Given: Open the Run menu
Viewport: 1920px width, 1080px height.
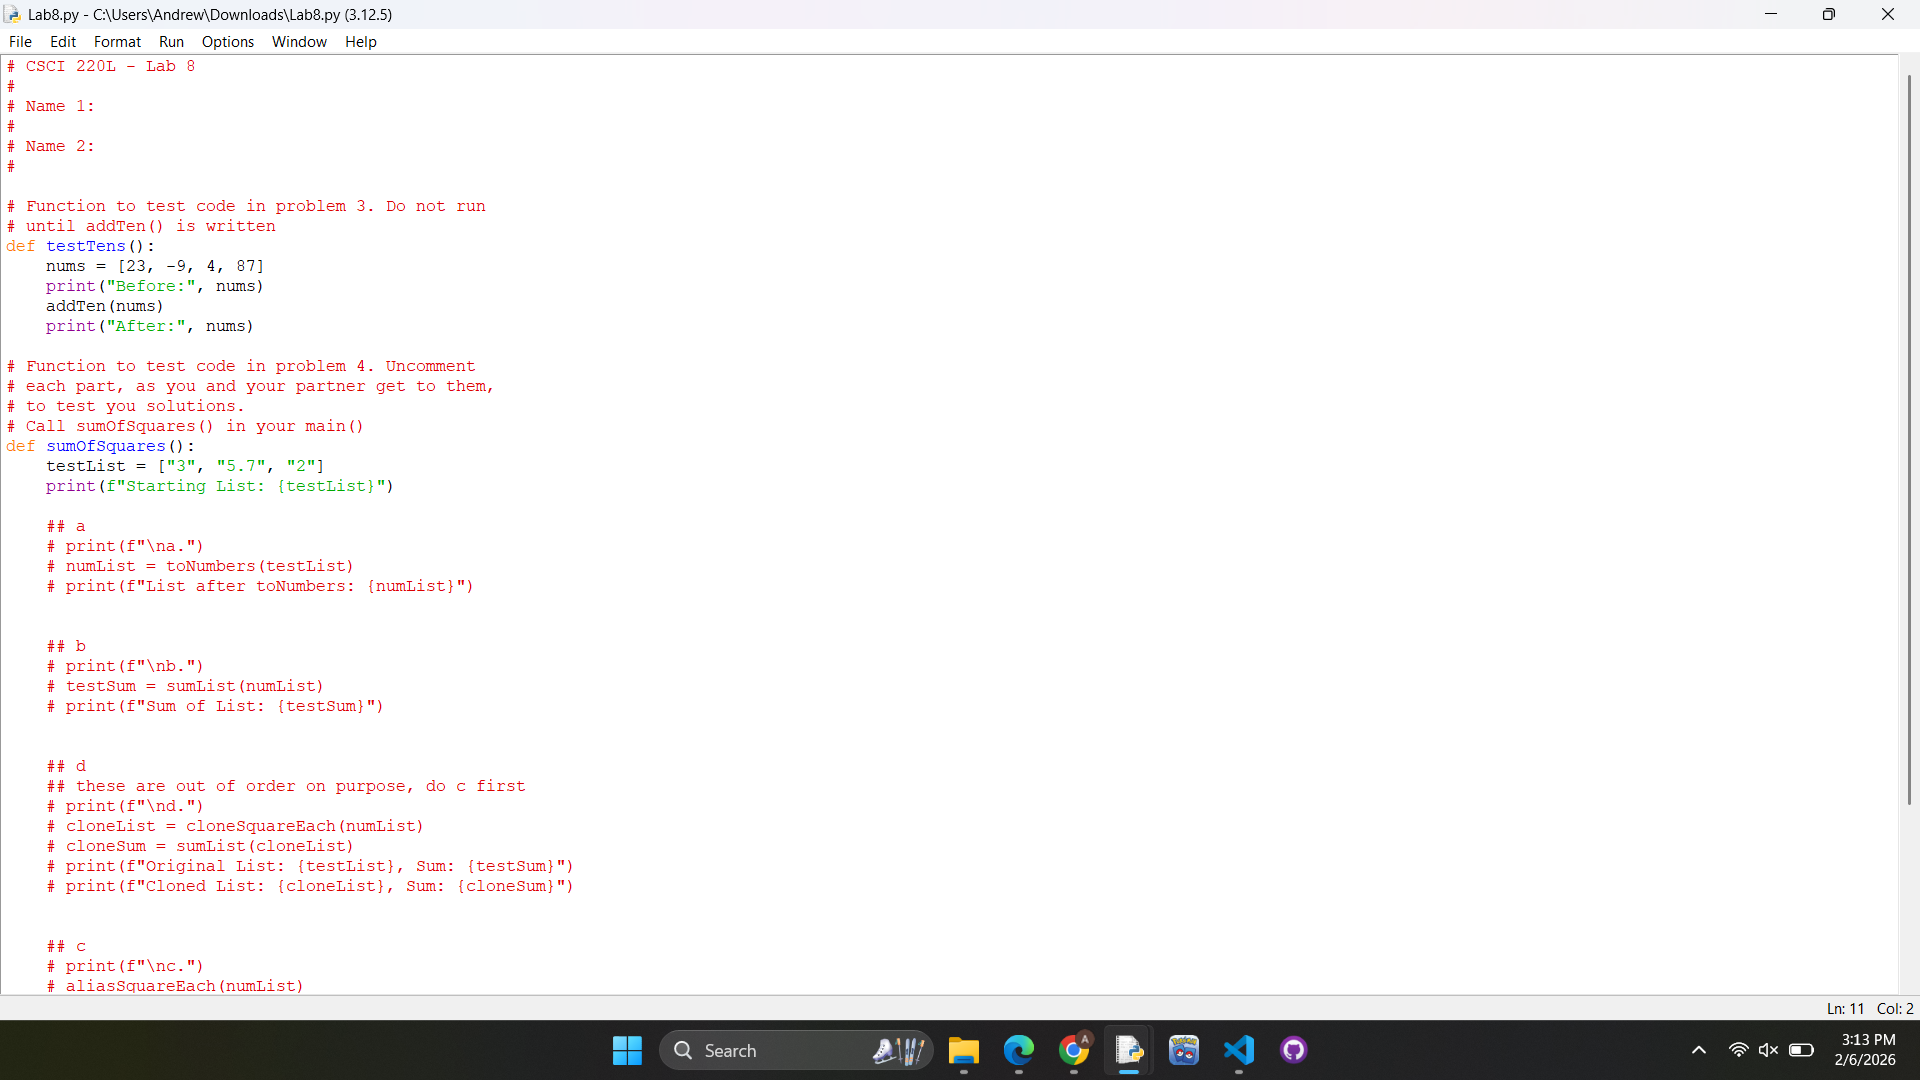Looking at the screenshot, I should (x=171, y=42).
